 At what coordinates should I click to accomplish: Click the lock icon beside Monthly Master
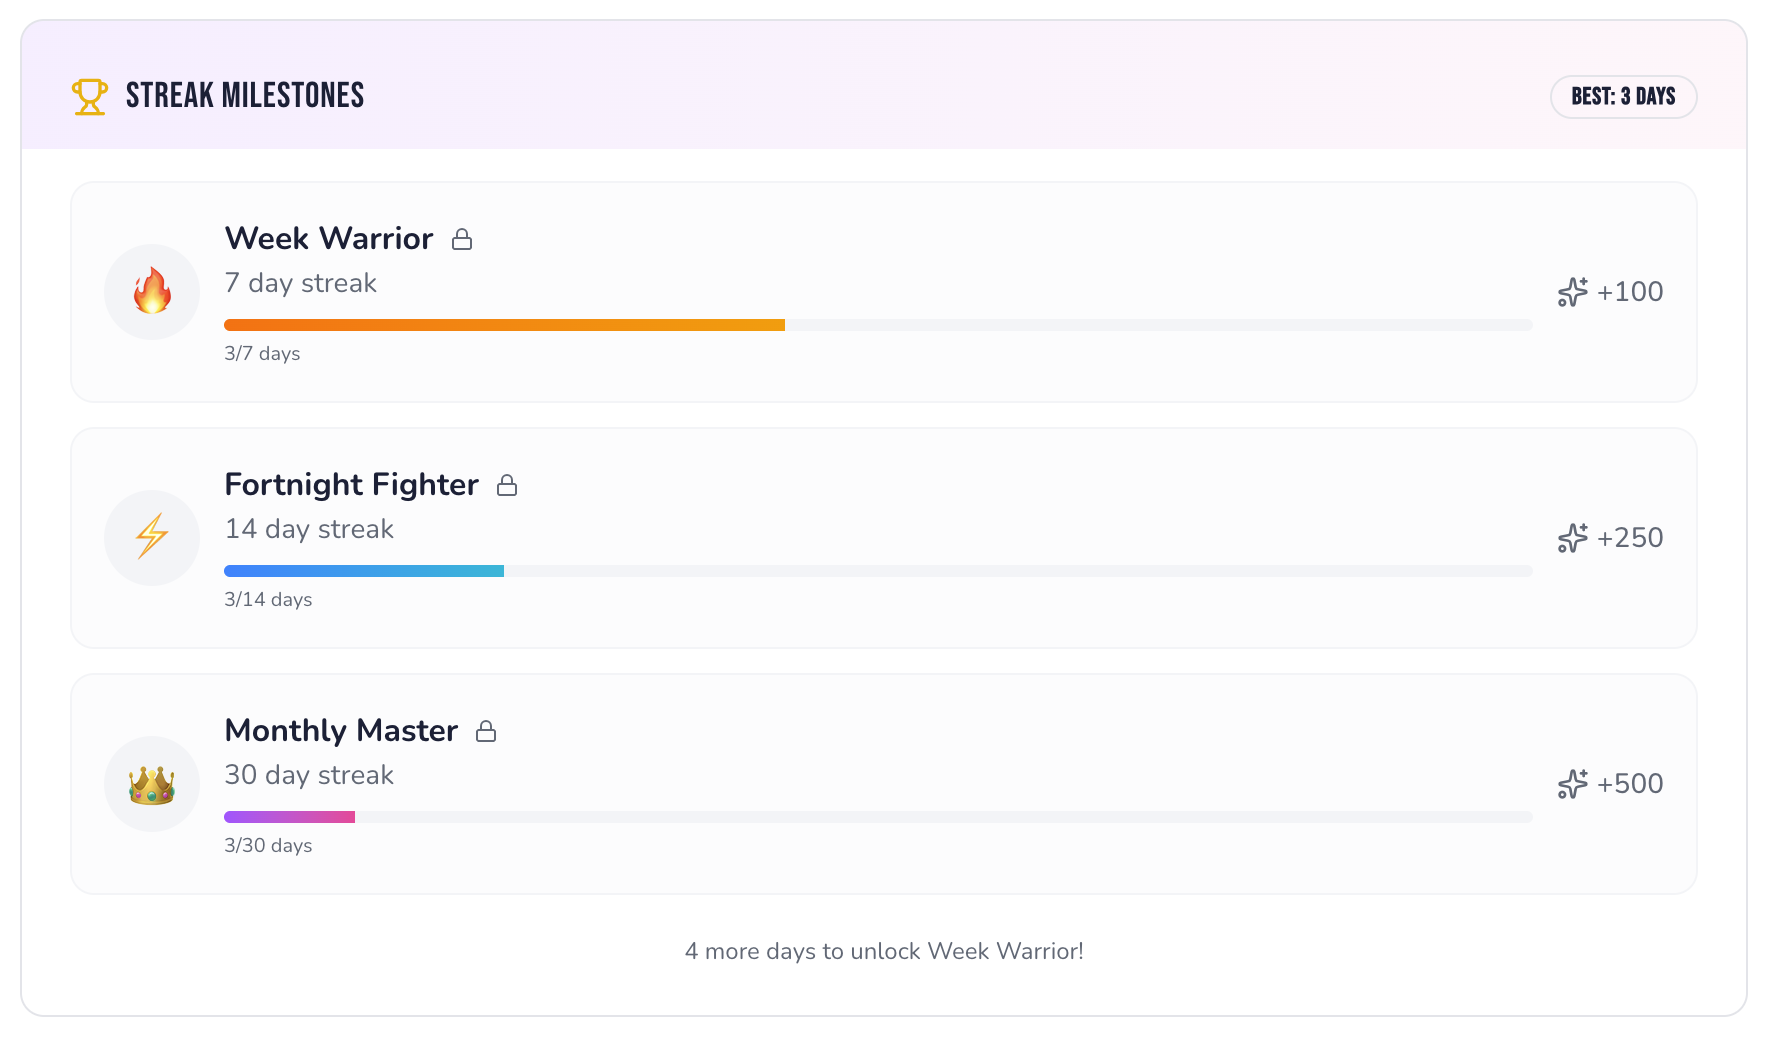[486, 731]
